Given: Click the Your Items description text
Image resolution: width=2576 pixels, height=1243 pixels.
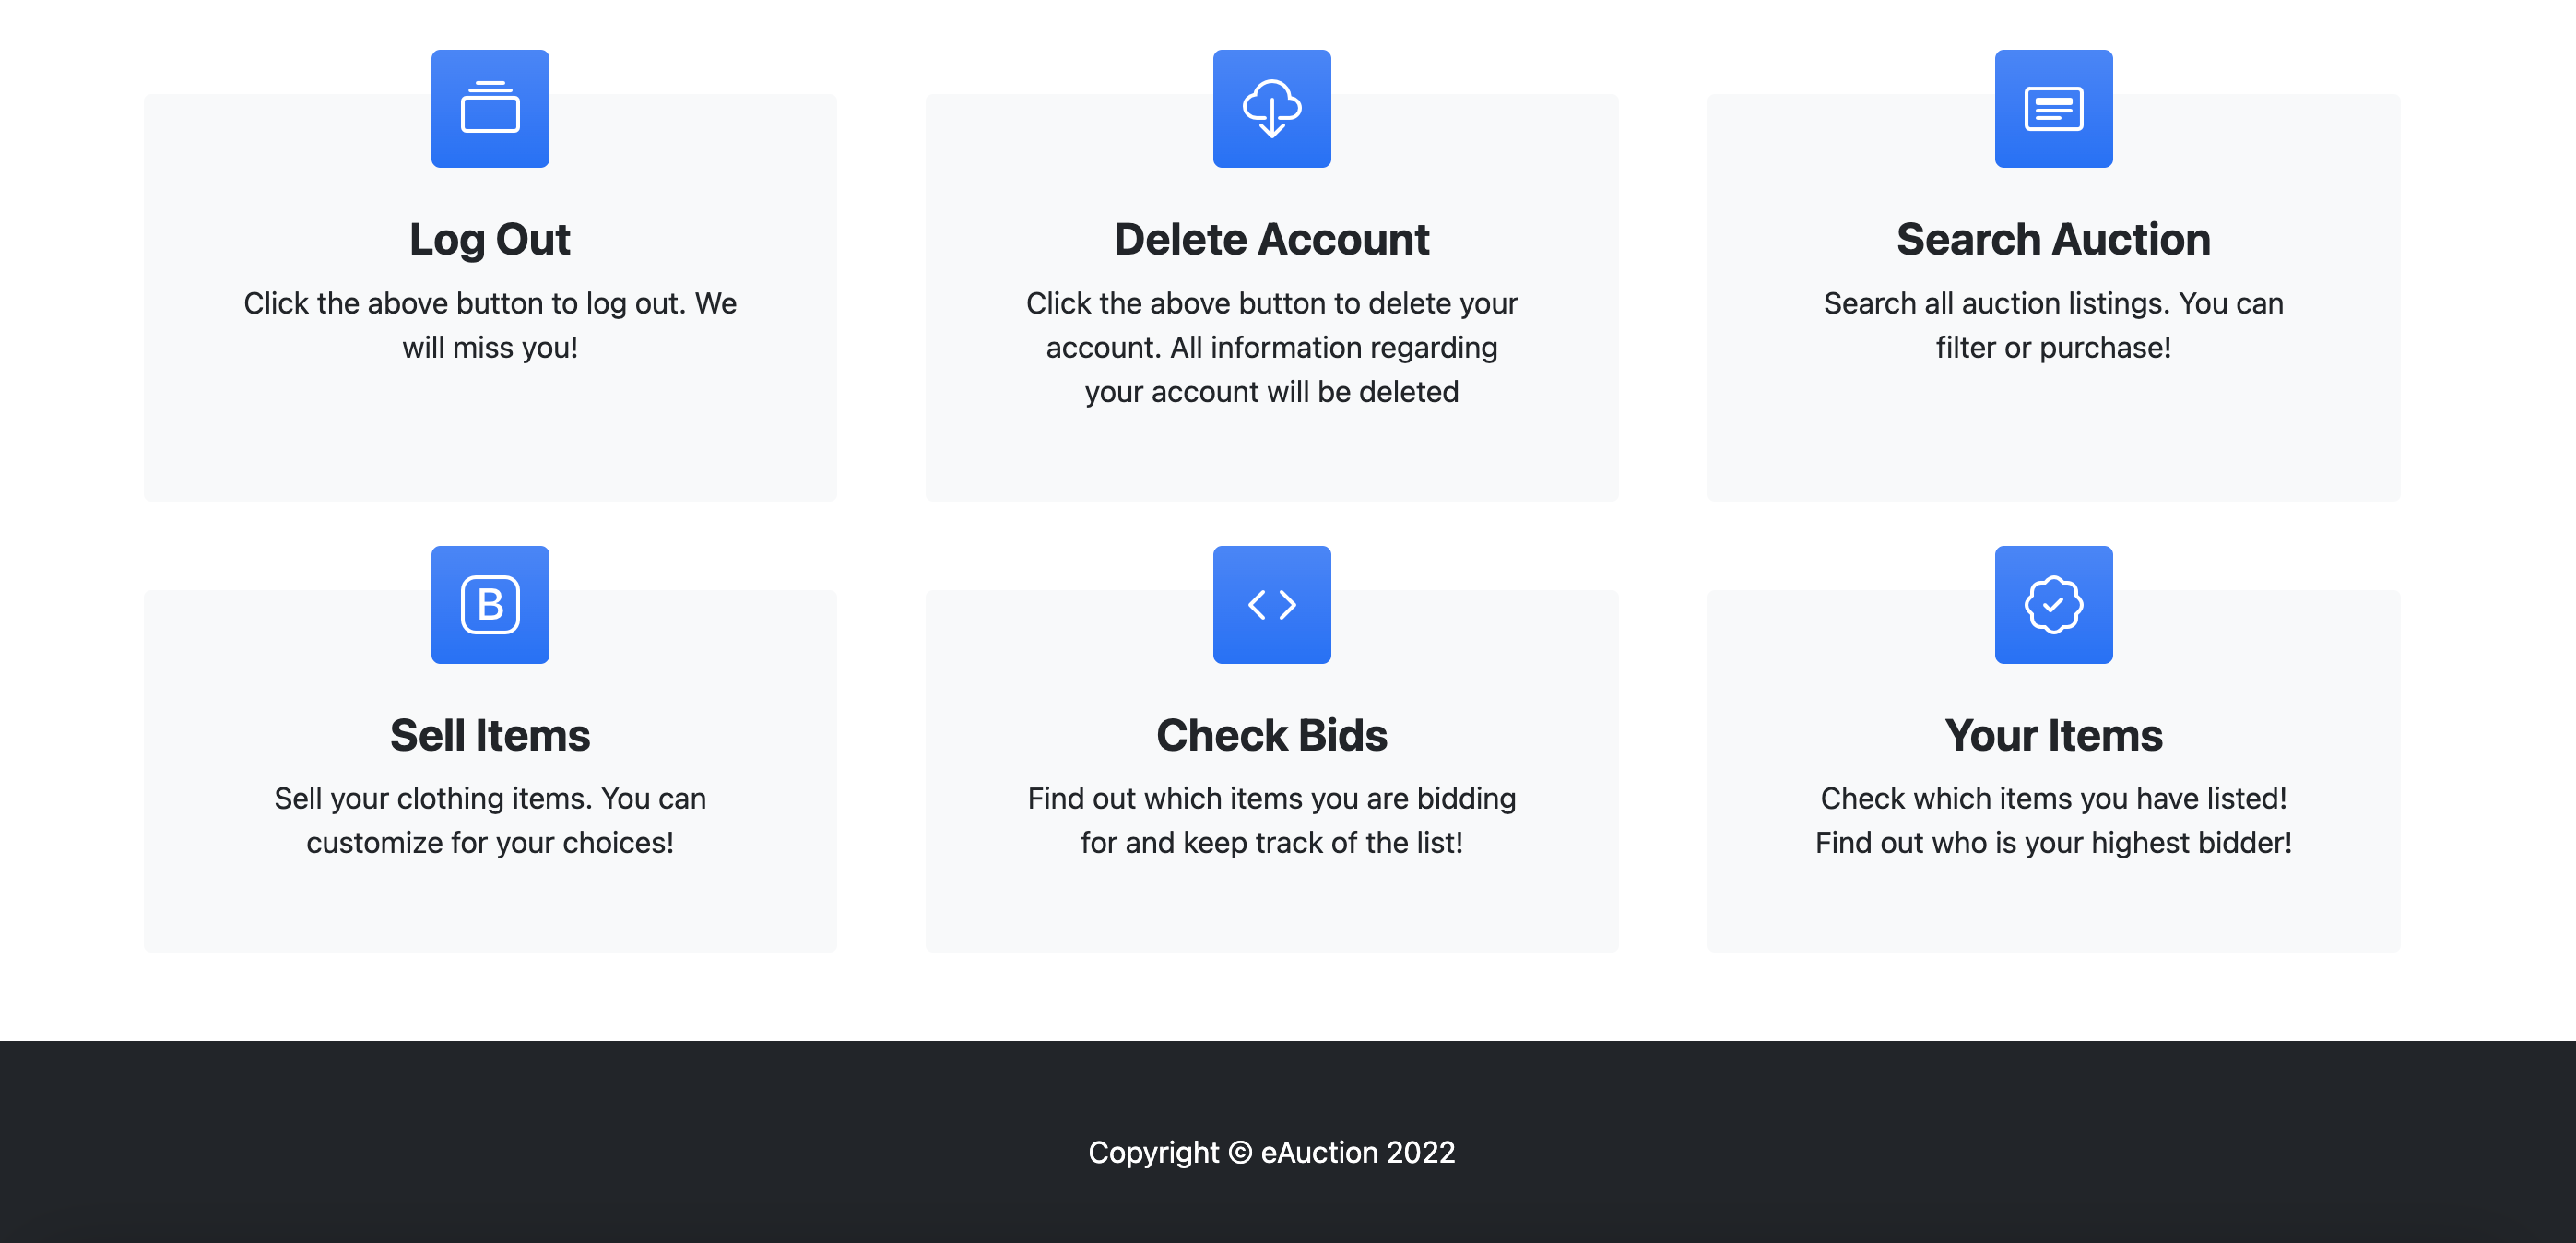Looking at the screenshot, I should pyautogui.click(x=2053, y=820).
